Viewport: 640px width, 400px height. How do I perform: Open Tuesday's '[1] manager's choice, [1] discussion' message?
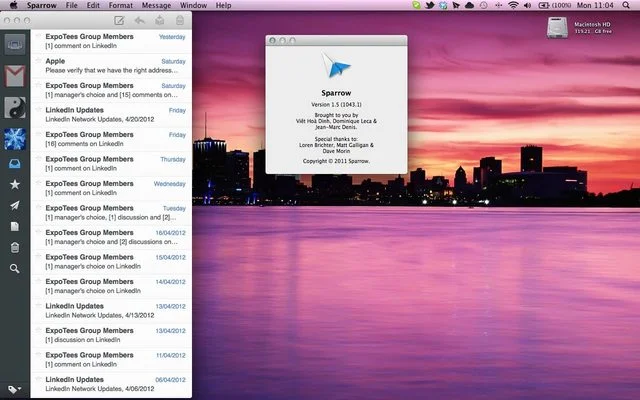tap(111, 213)
